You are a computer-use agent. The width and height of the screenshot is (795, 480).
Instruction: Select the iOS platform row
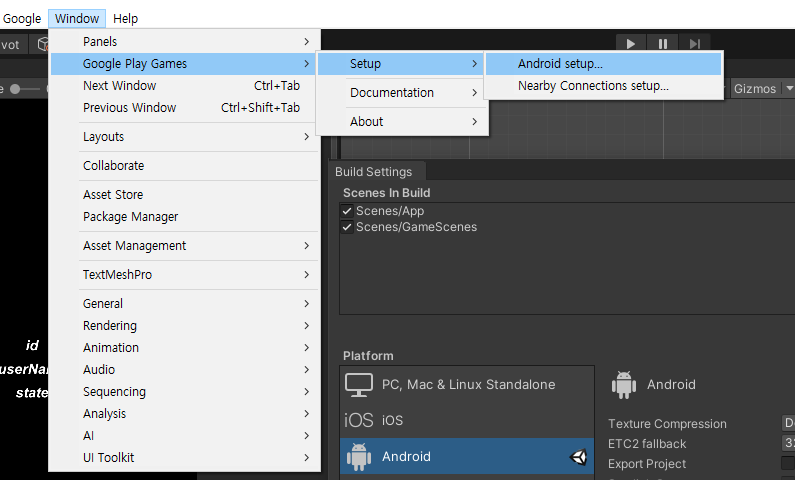coord(466,420)
